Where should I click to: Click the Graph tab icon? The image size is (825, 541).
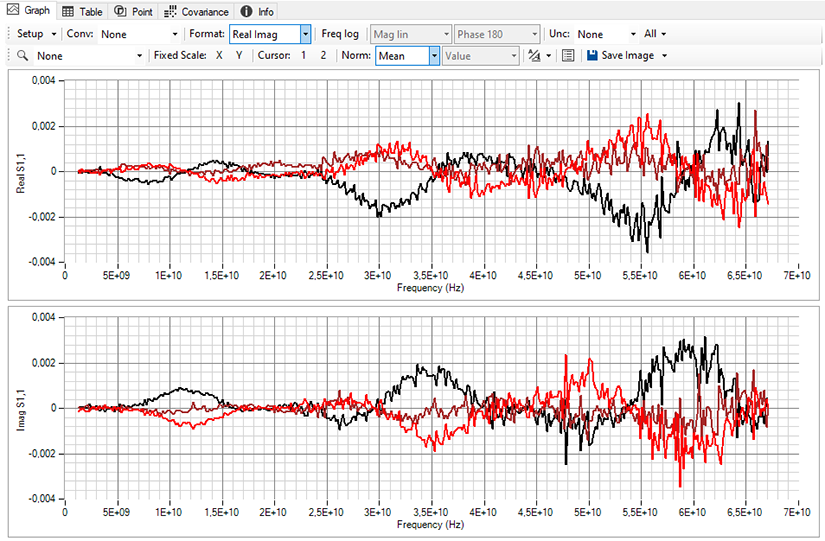click(x=12, y=11)
